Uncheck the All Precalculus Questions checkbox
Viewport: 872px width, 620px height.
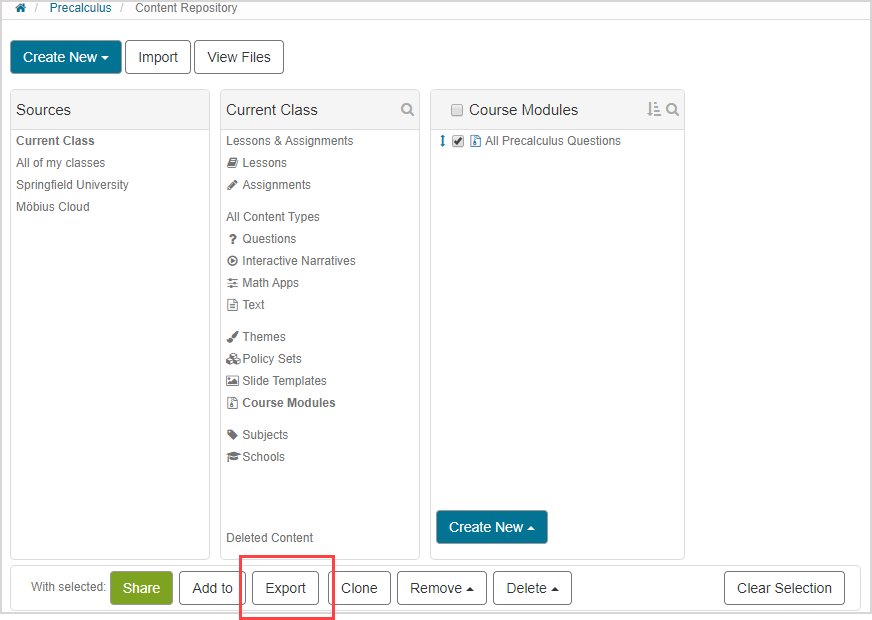(458, 141)
